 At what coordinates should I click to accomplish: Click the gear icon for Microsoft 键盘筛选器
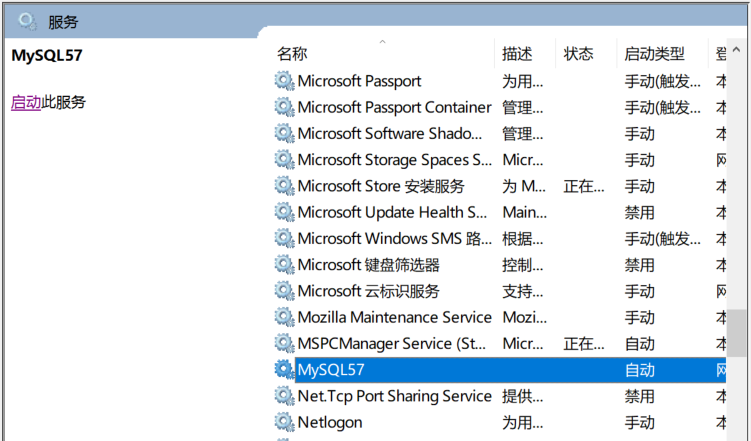tap(285, 265)
